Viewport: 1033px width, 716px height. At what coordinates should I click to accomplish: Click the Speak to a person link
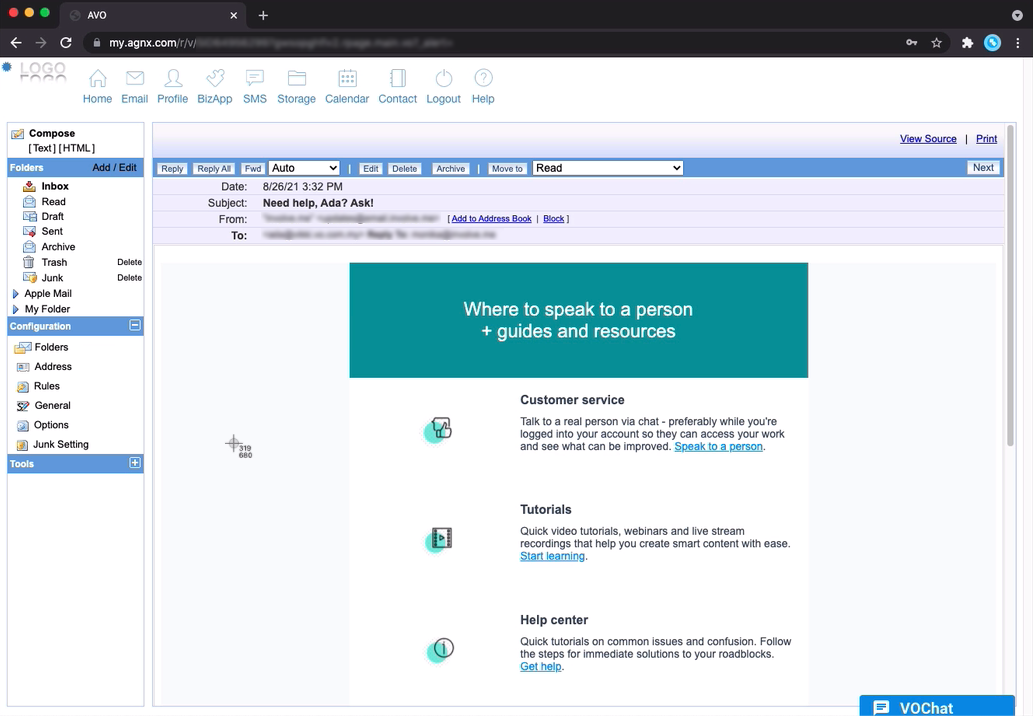(x=718, y=447)
